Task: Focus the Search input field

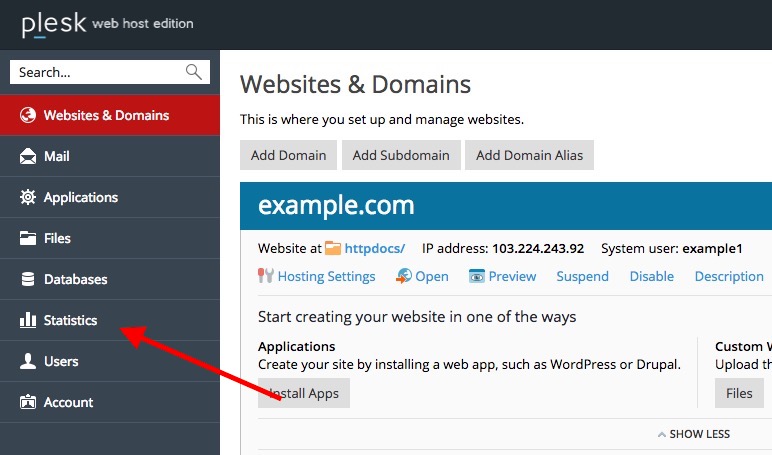Action: tap(95, 72)
